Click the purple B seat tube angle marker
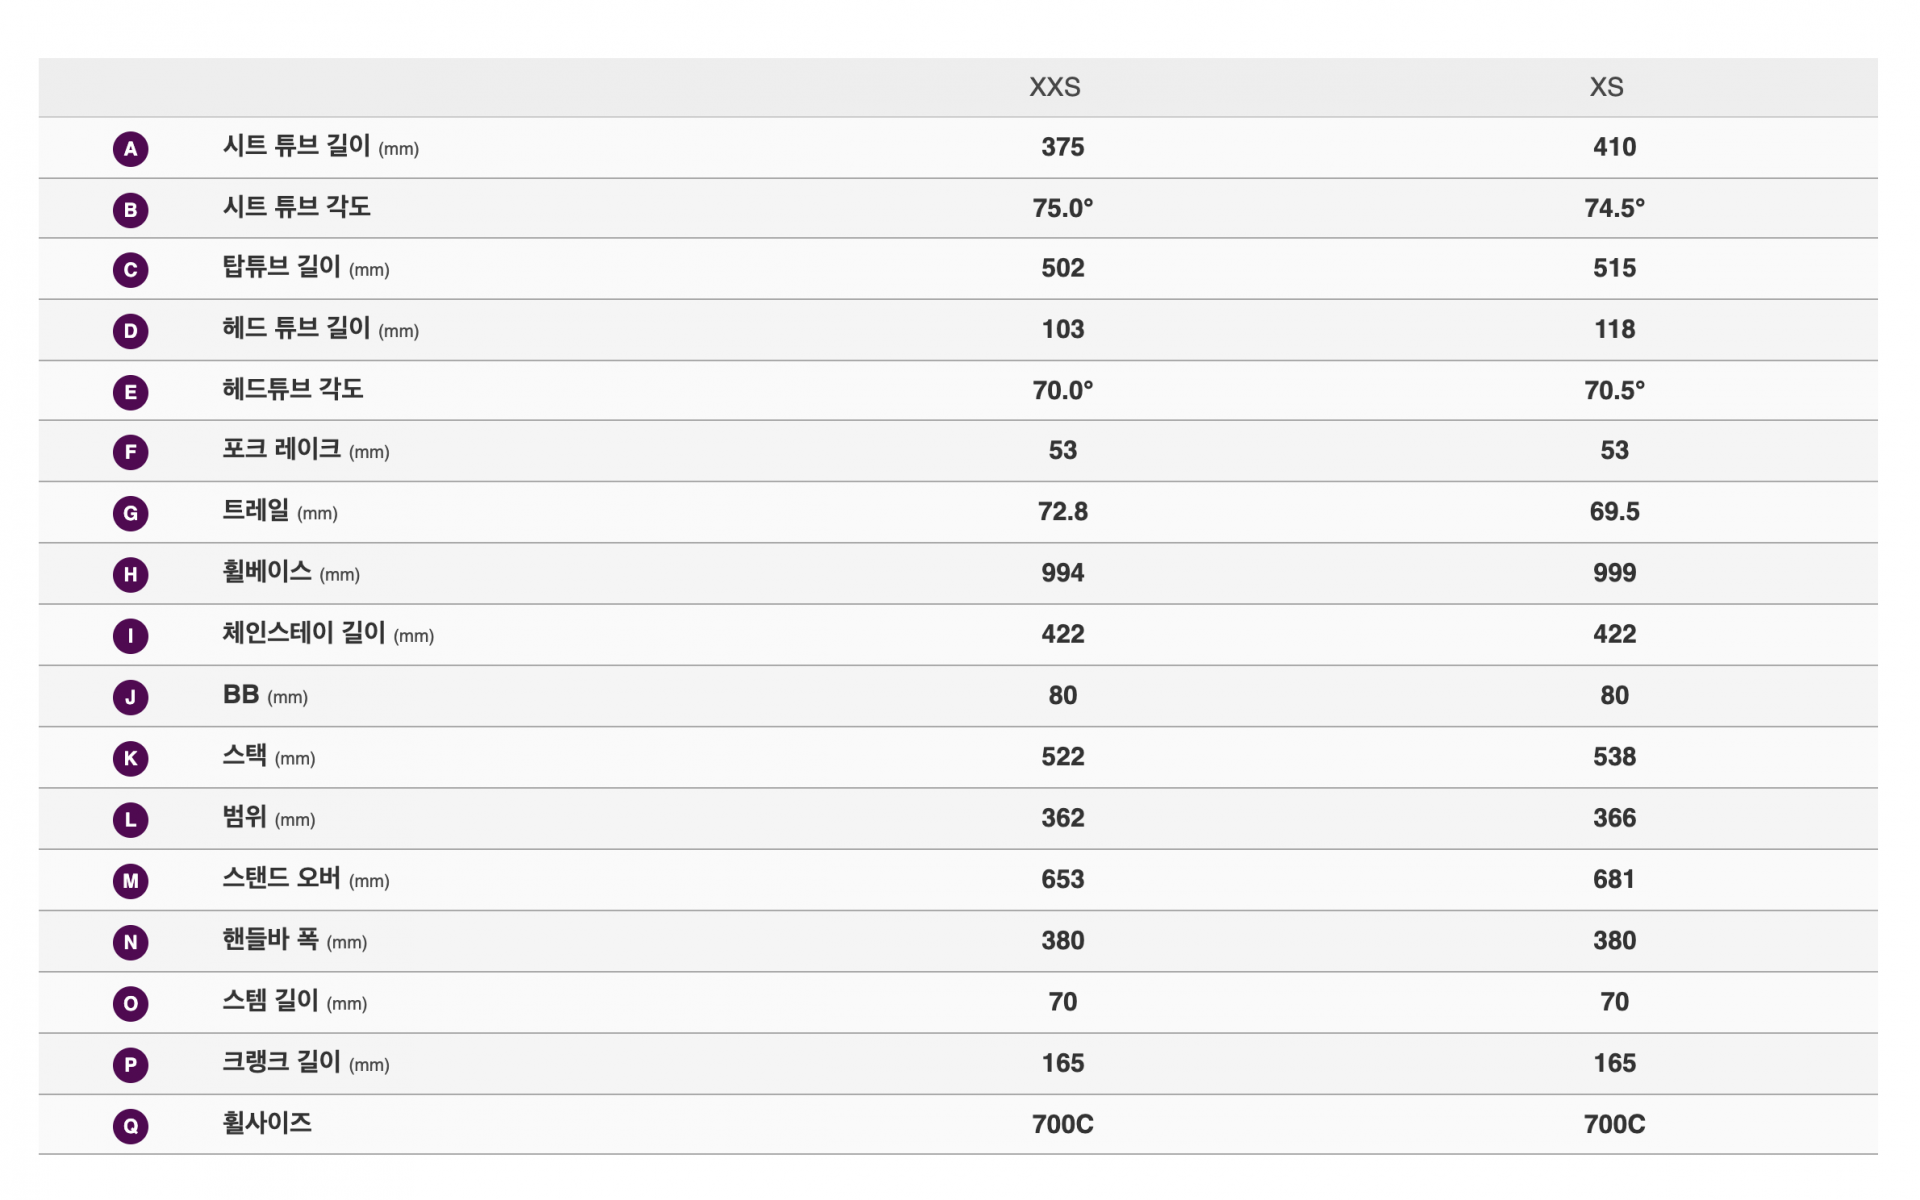1920x1200 pixels. pos(130,209)
